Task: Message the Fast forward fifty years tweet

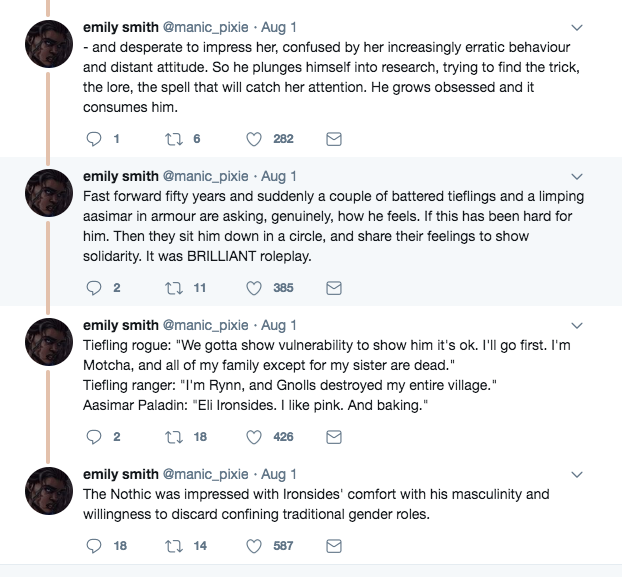Action: [334, 287]
